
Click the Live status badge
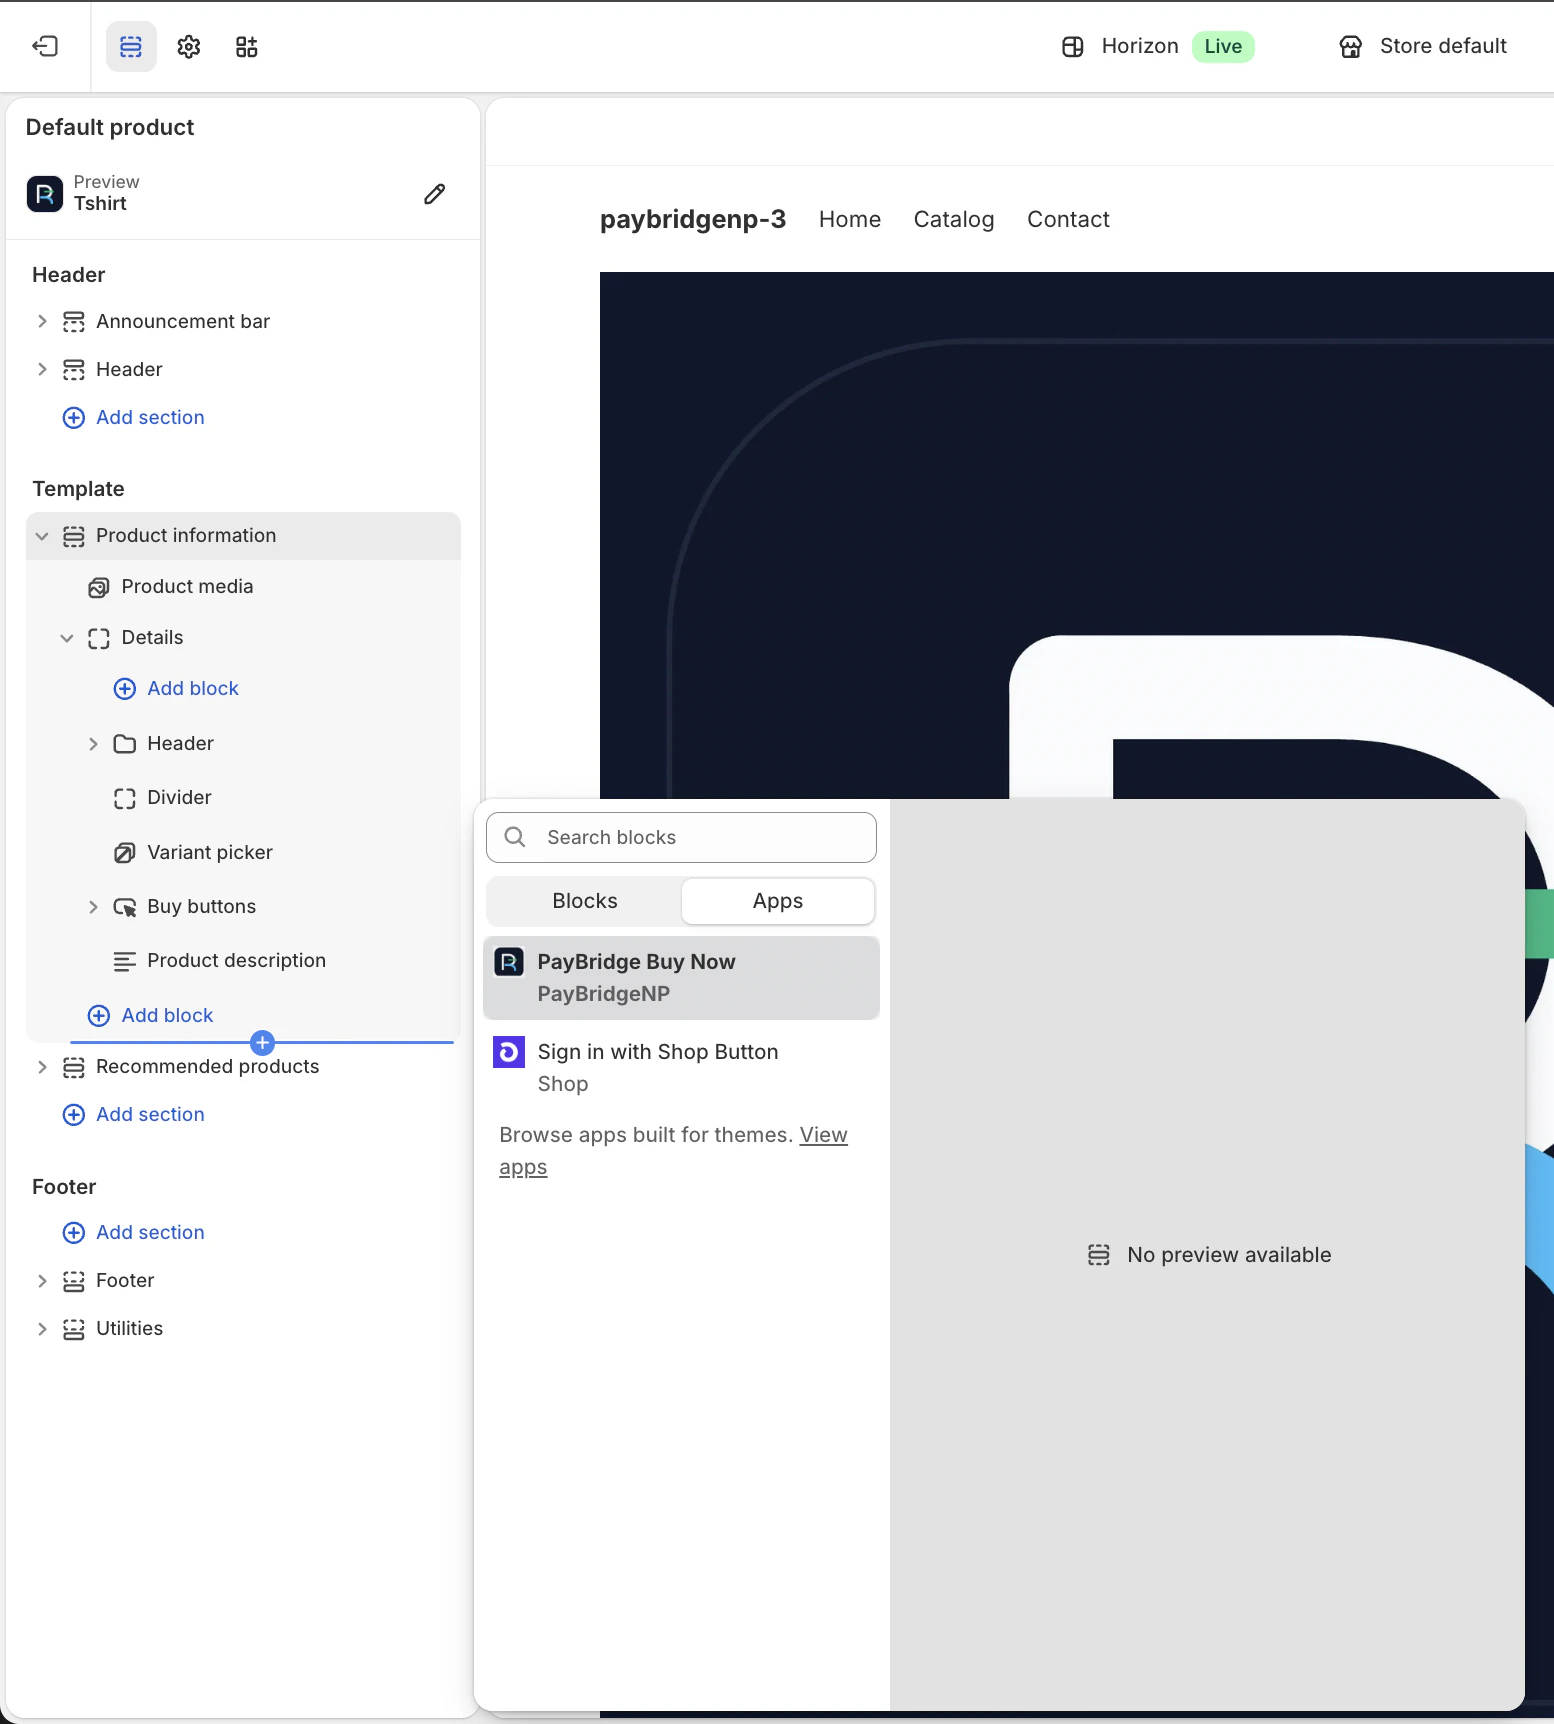[x=1223, y=46]
